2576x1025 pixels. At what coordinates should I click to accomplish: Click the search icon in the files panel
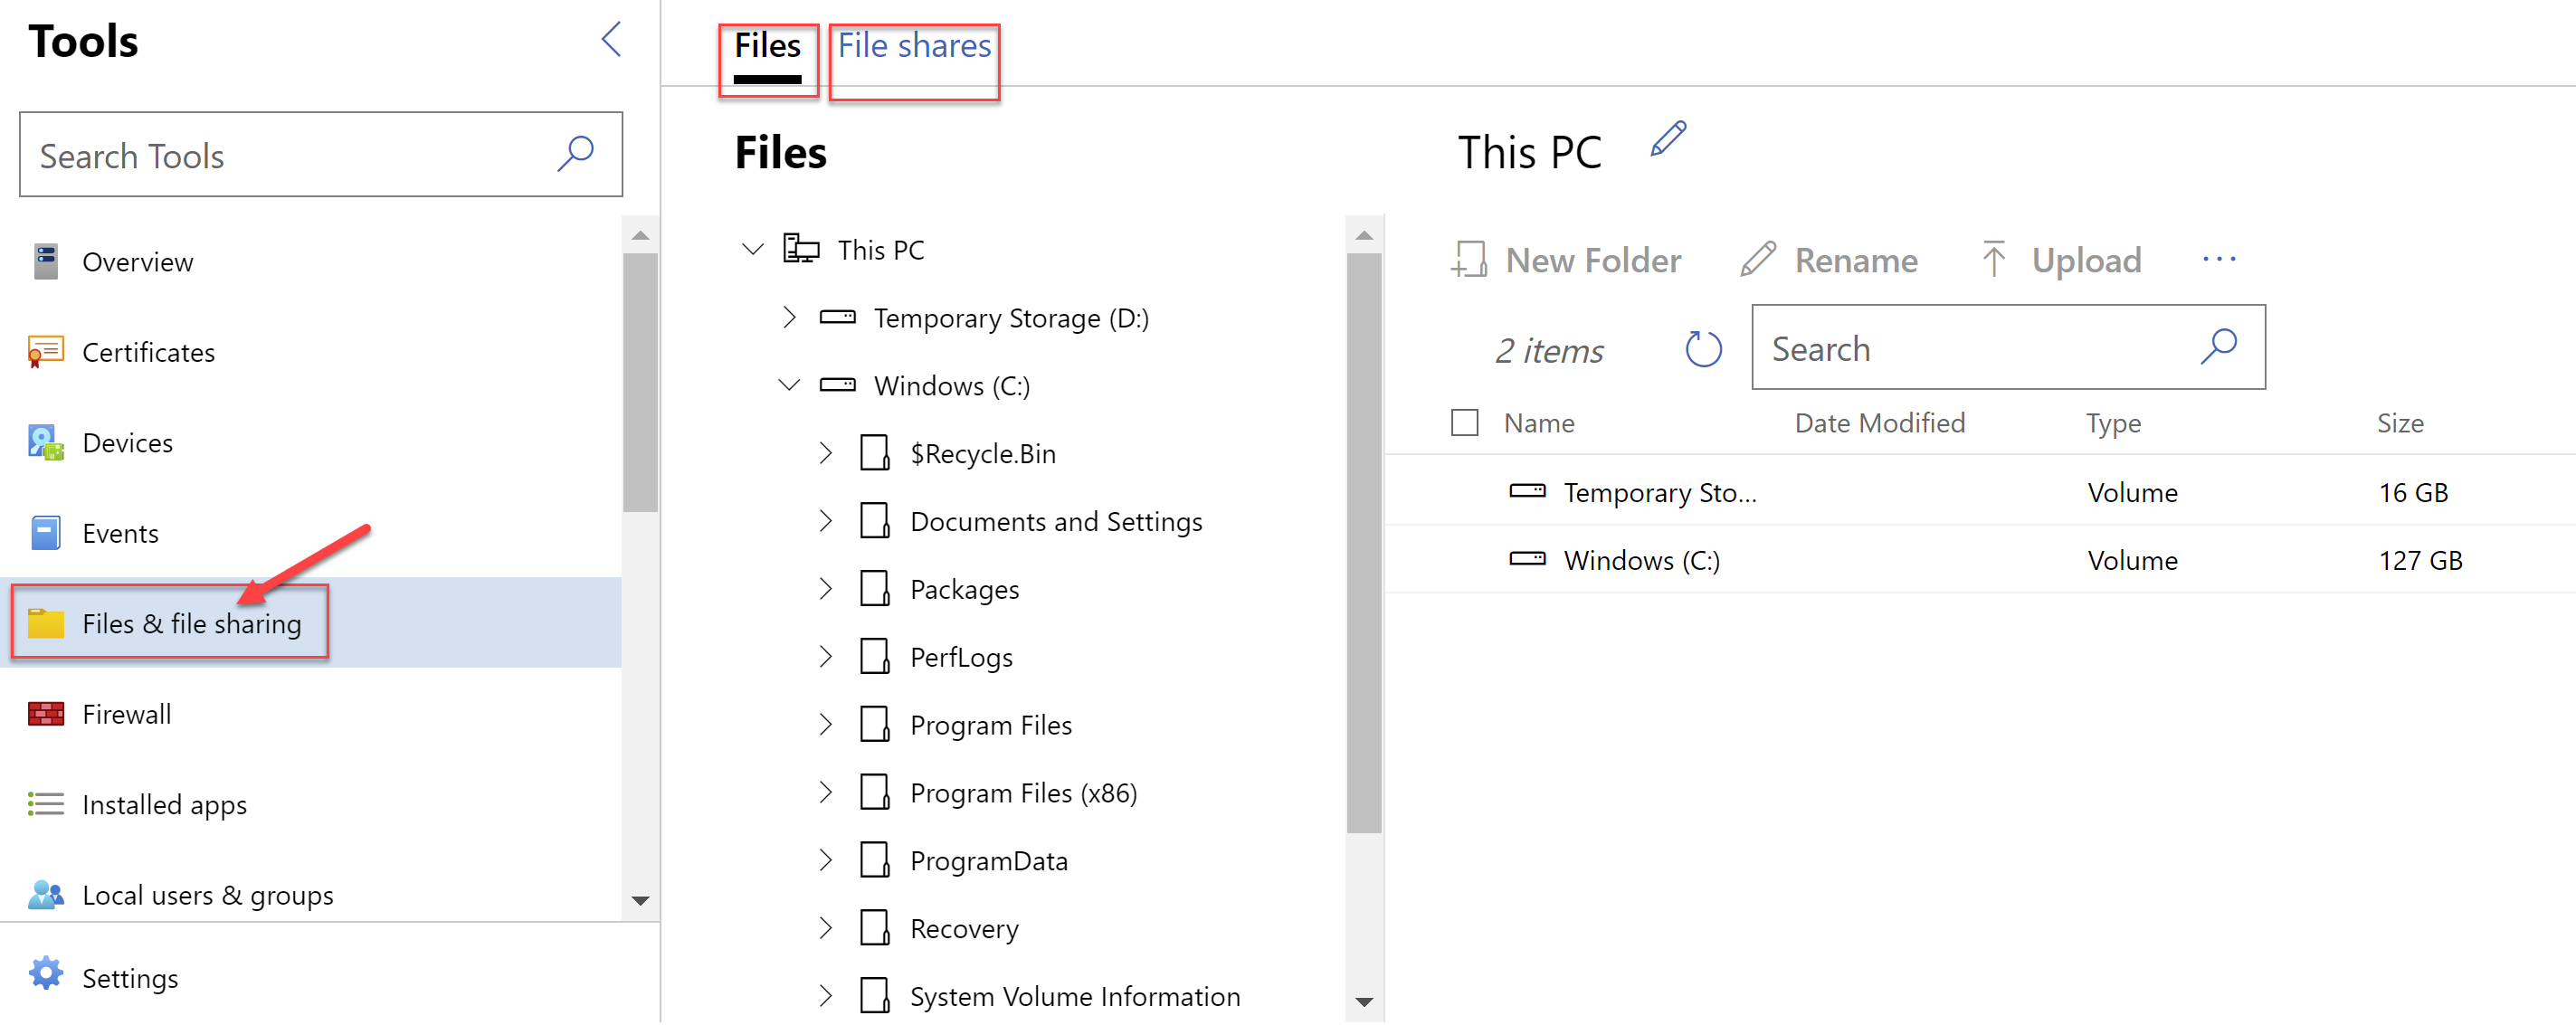(2221, 346)
